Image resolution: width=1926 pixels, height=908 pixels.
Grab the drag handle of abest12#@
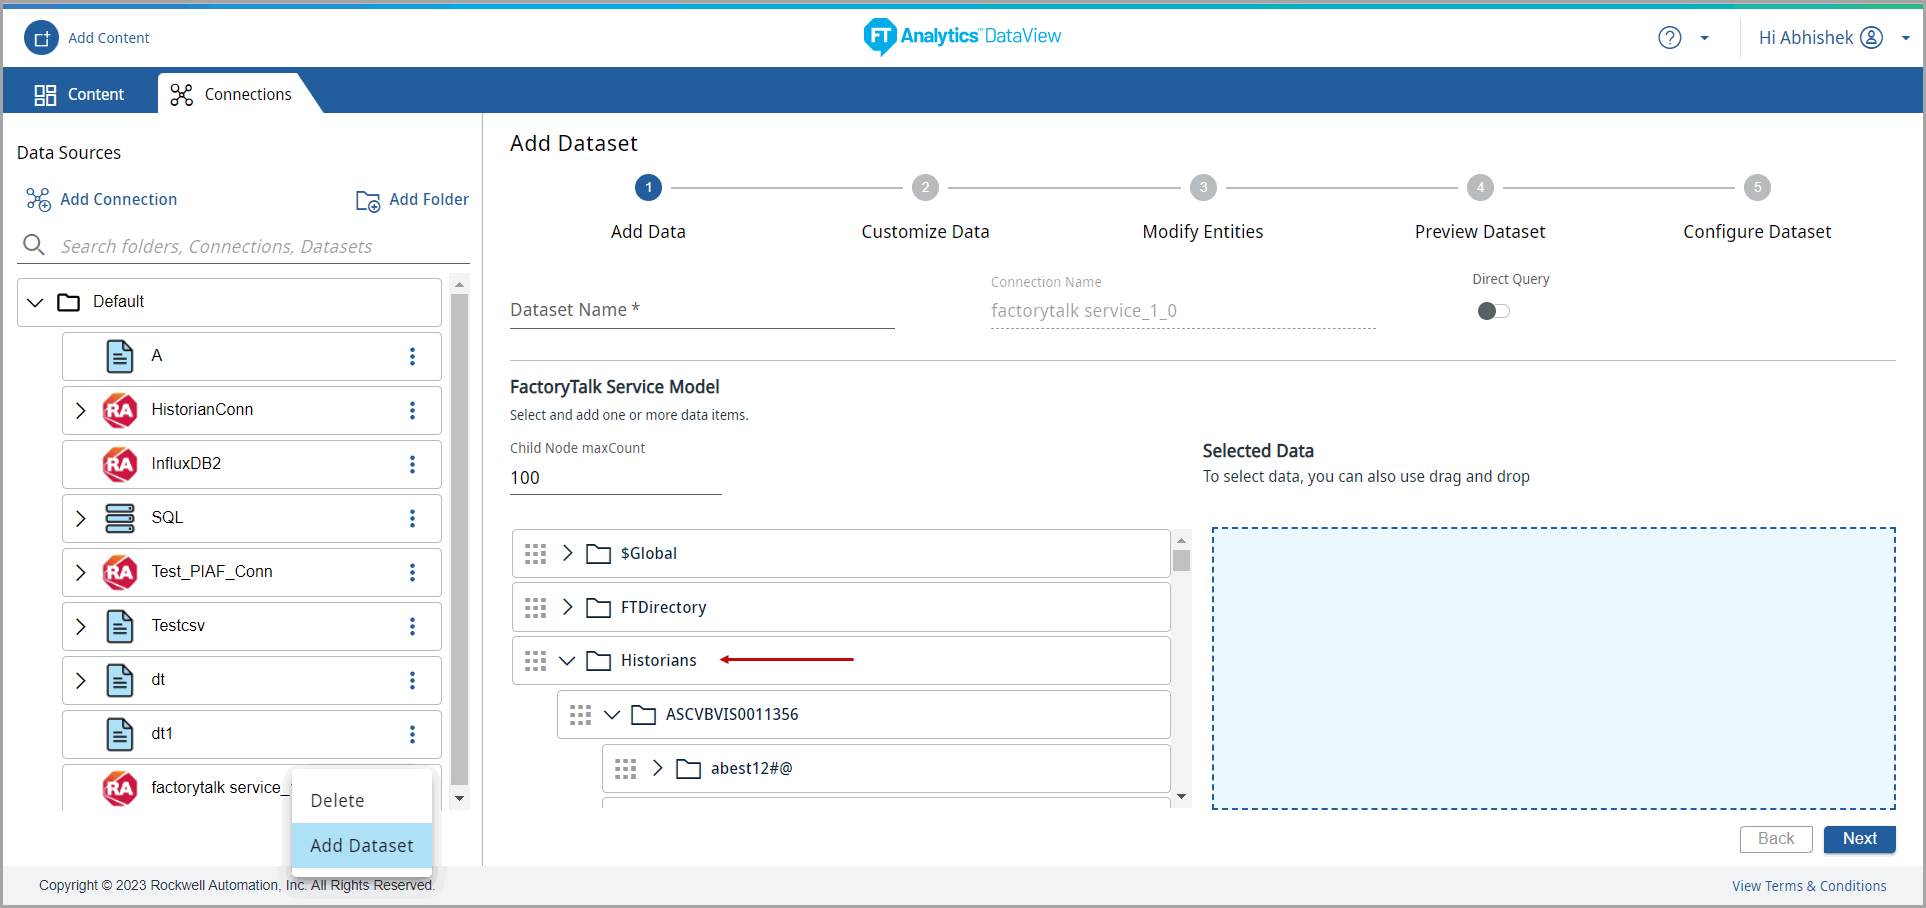(626, 769)
